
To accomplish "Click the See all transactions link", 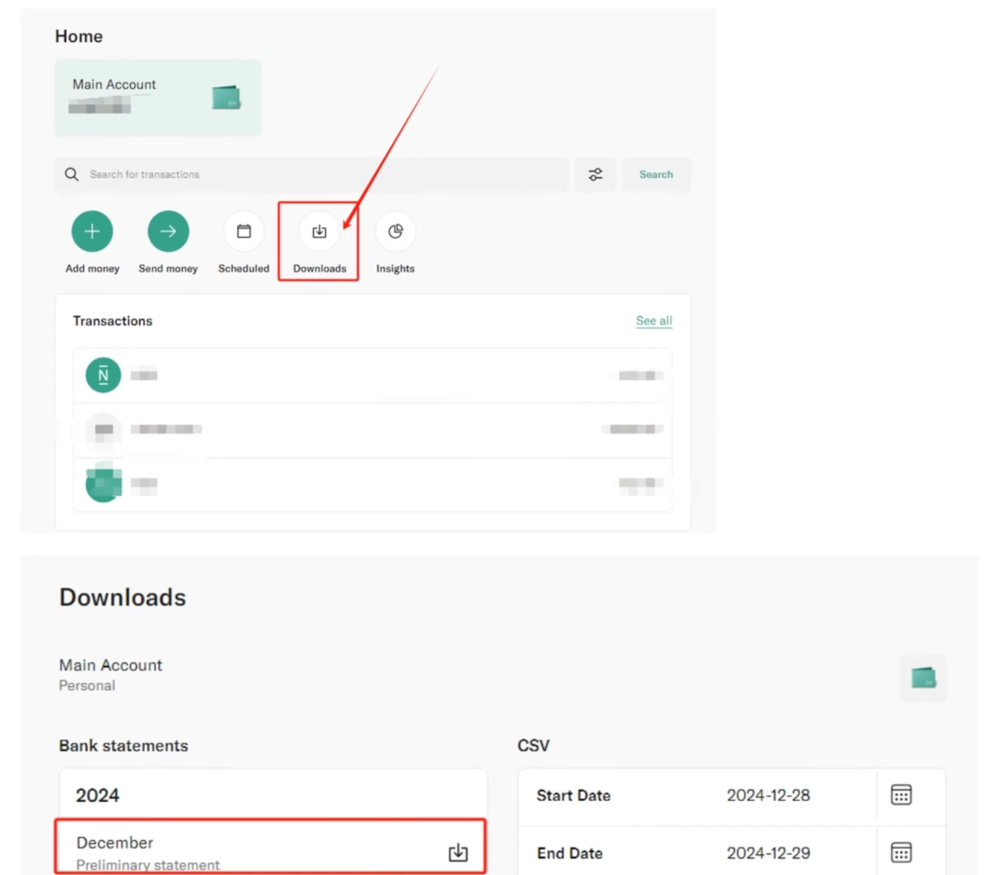I will click(x=654, y=321).
